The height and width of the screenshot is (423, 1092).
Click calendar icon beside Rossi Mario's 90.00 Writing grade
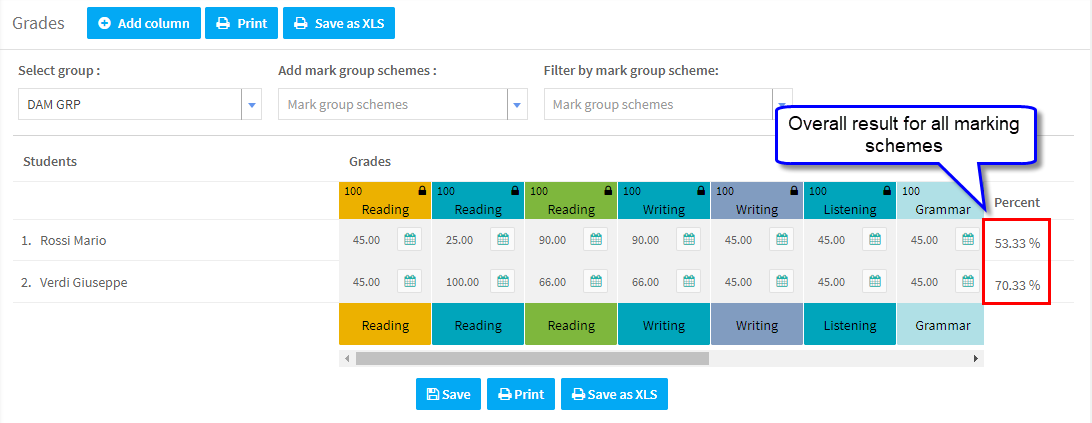pos(689,240)
